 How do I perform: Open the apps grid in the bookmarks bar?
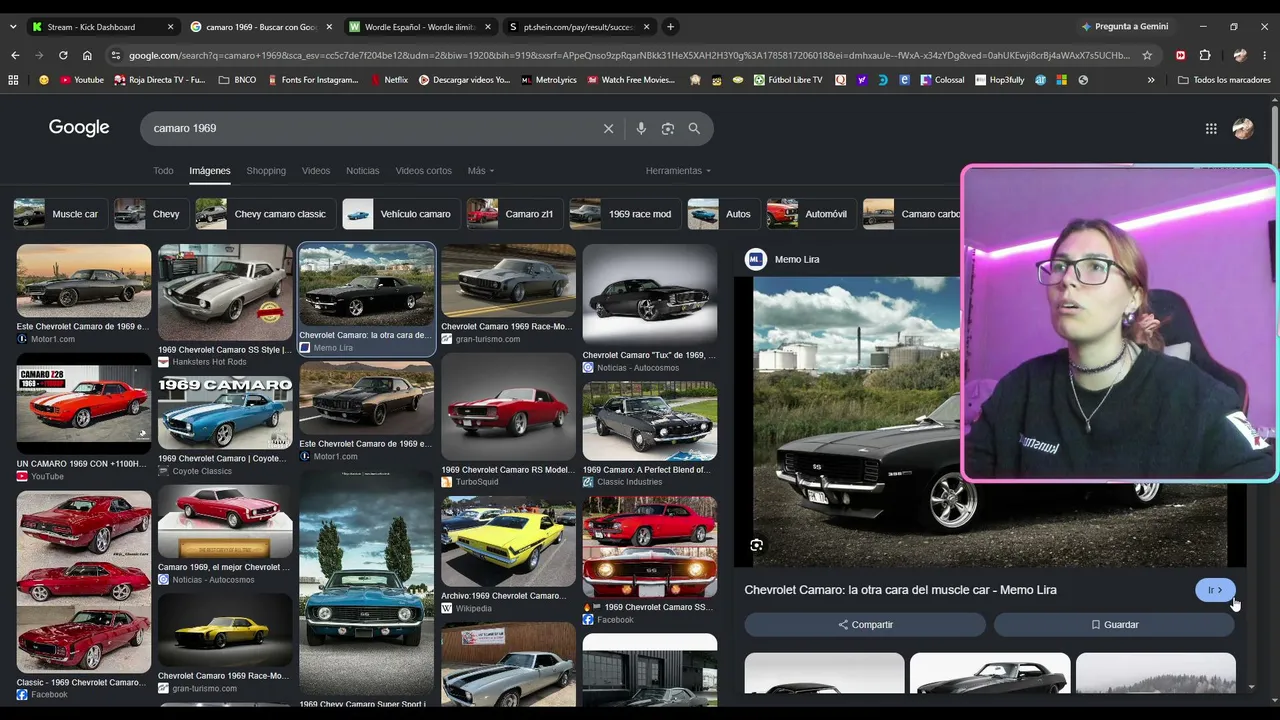click(13, 80)
